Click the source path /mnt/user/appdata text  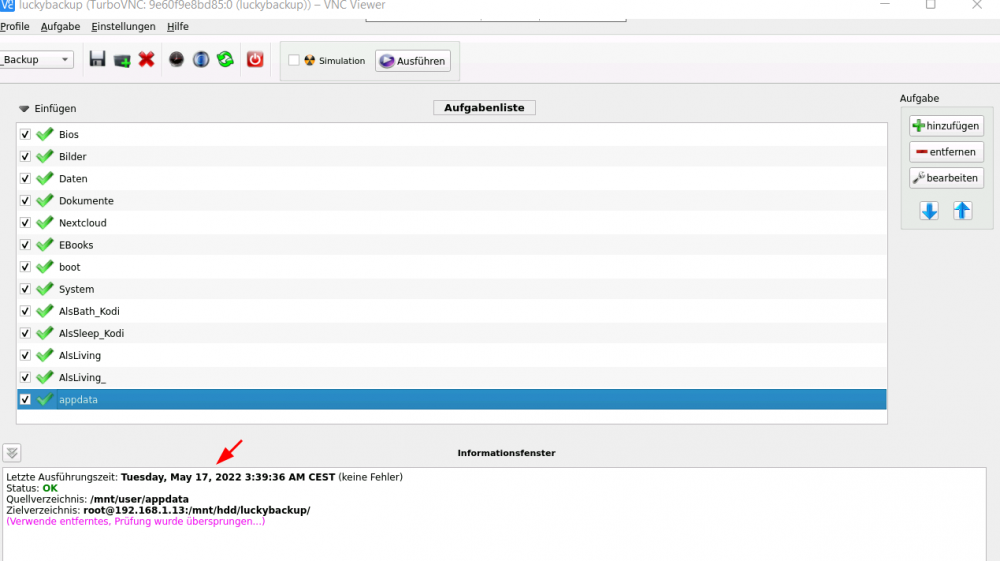point(139,499)
